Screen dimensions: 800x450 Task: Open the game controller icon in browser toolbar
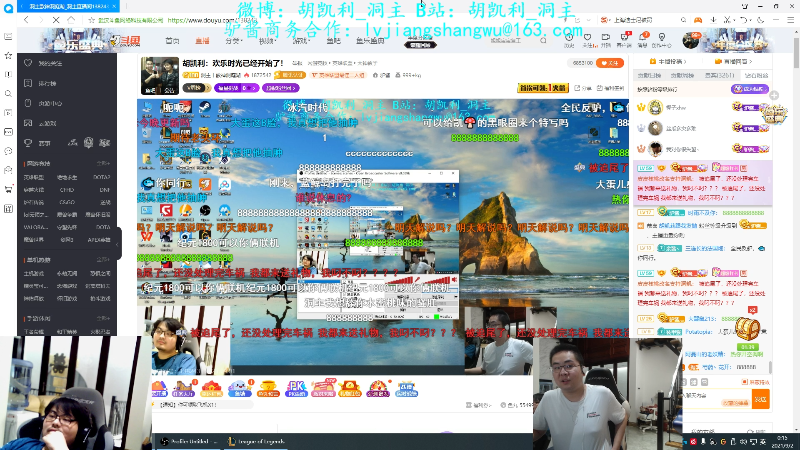pyautogui.click(x=698, y=20)
